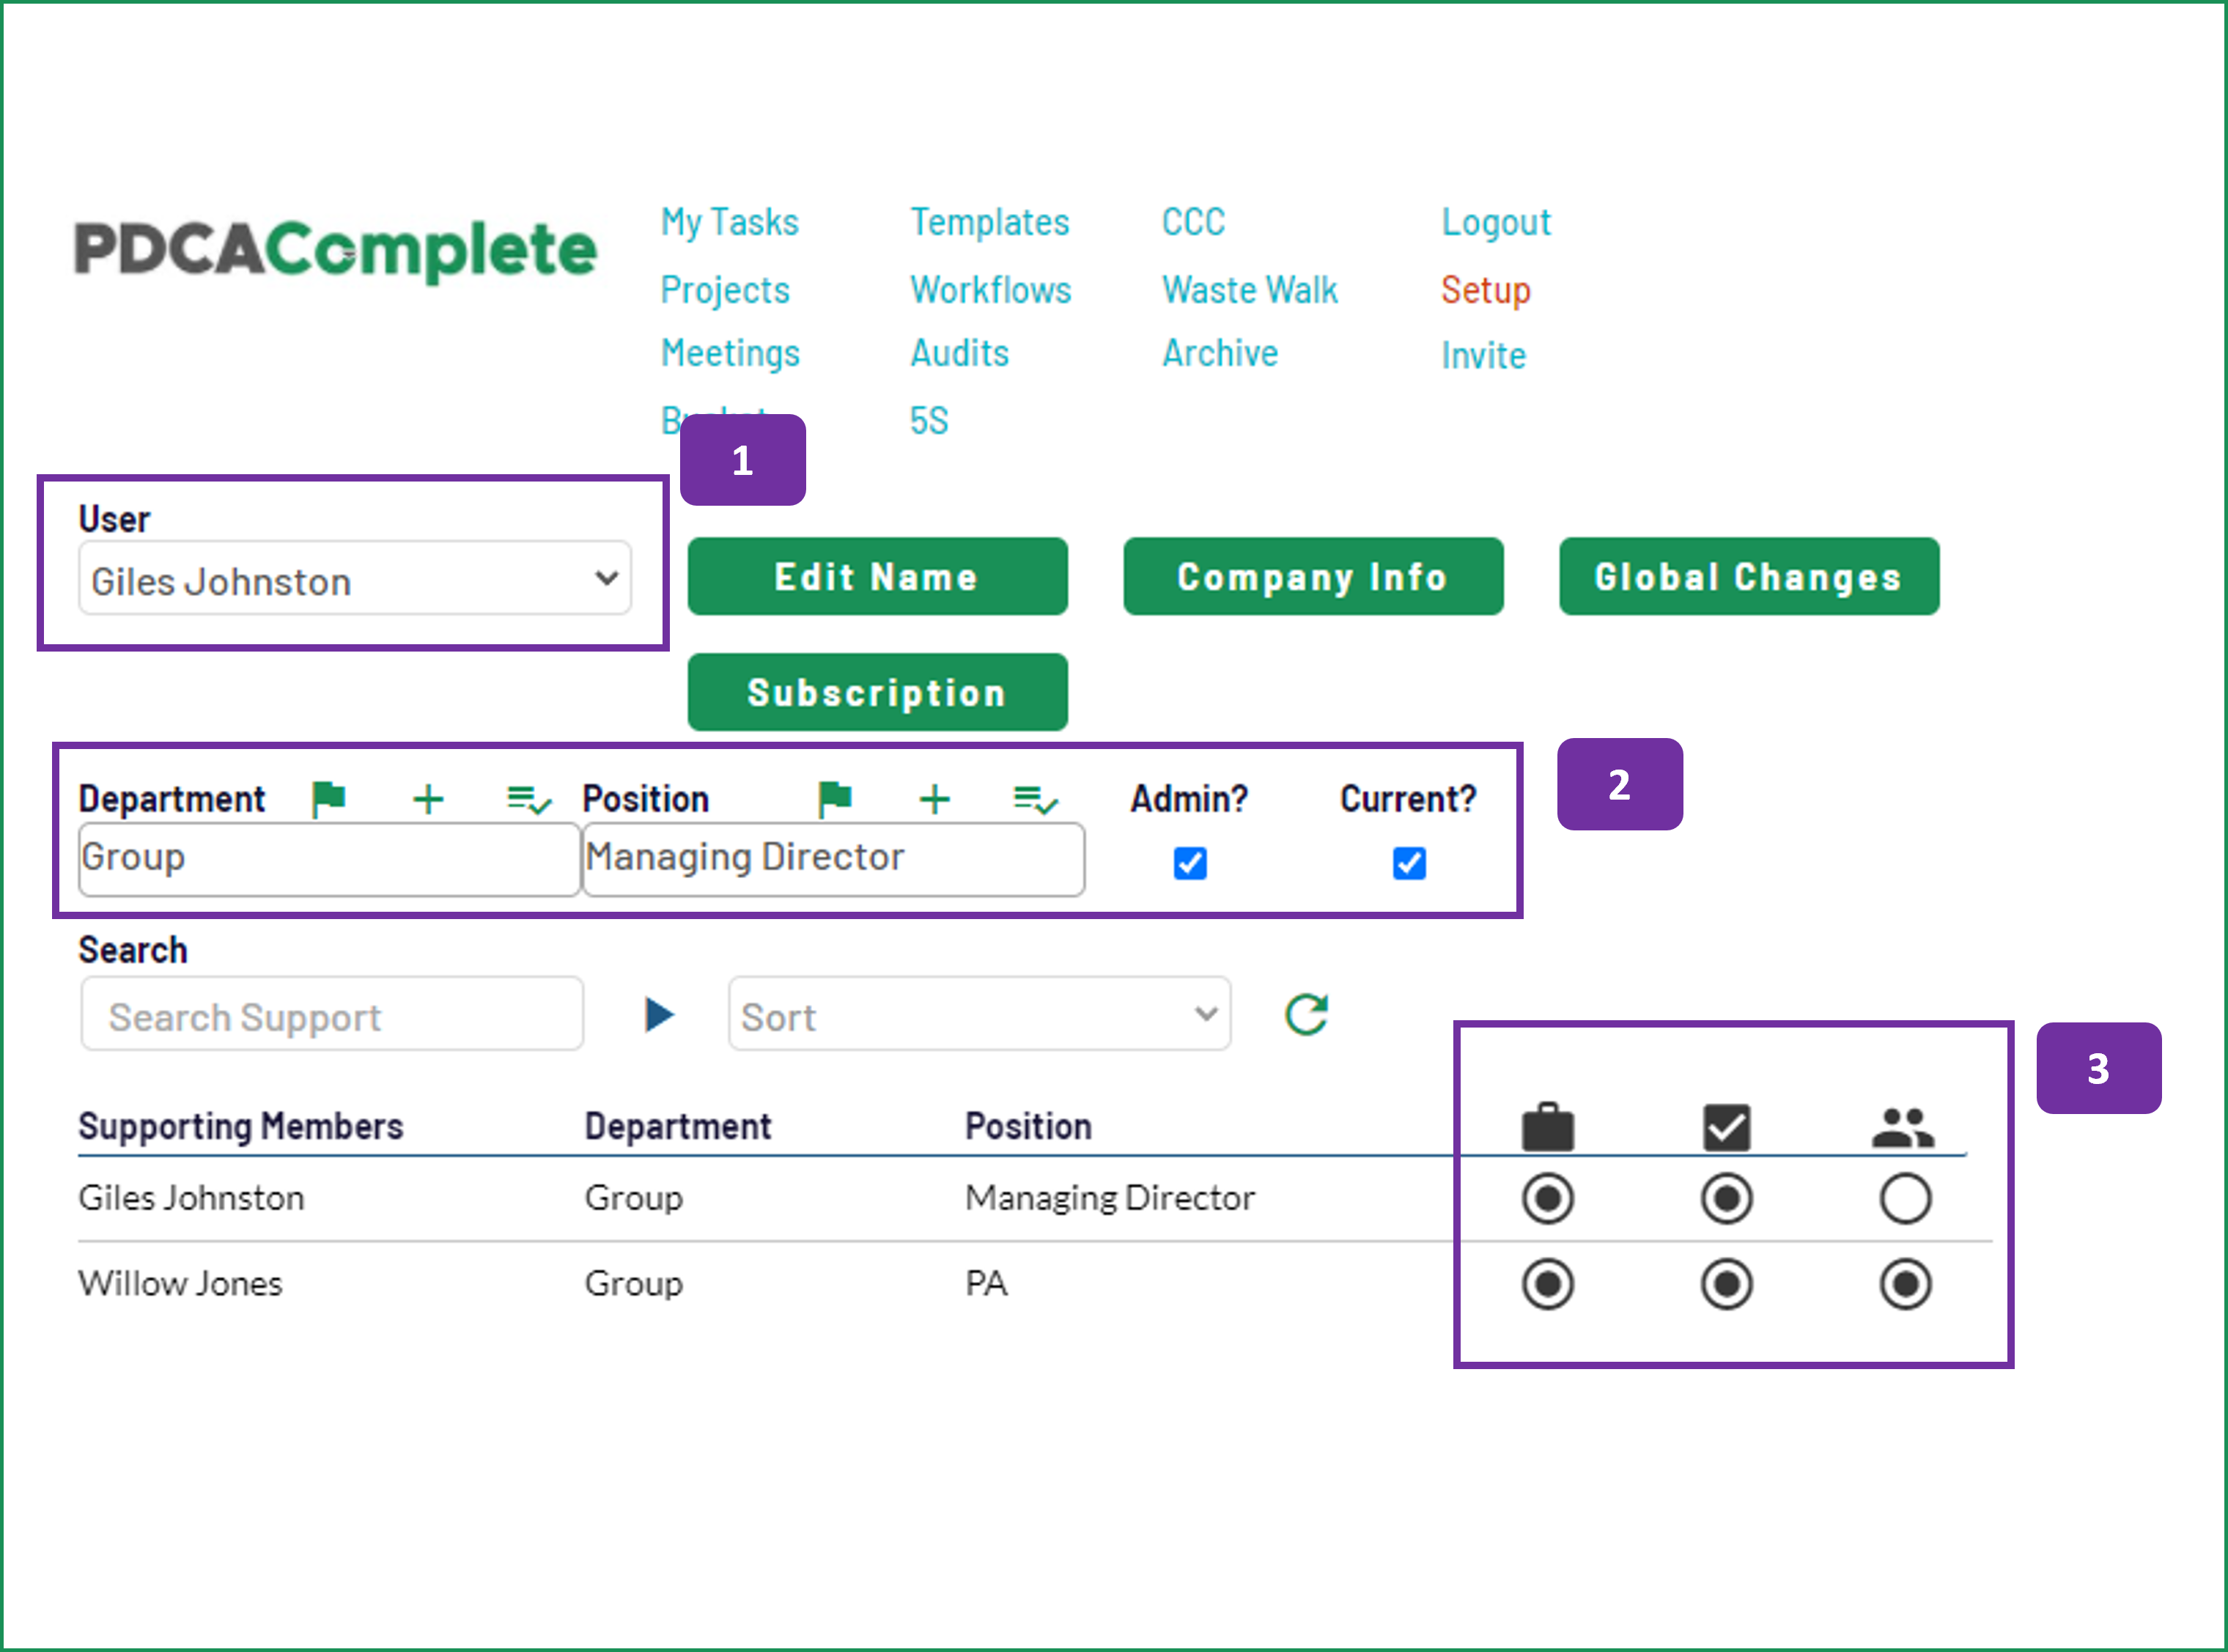Run the search with play arrow
Viewport: 2228px width, 1652px height.
click(659, 1014)
